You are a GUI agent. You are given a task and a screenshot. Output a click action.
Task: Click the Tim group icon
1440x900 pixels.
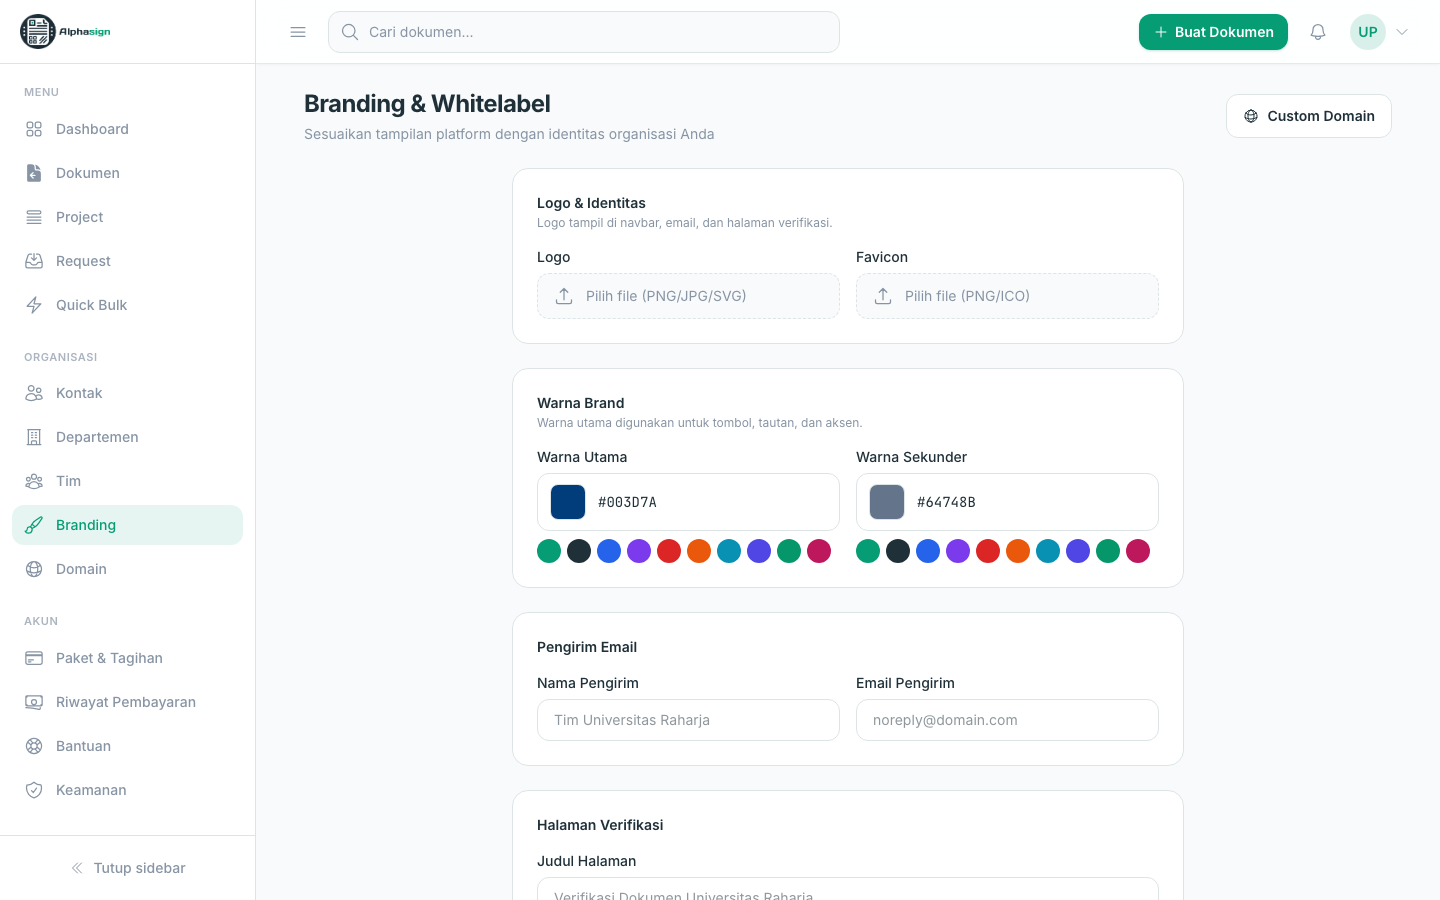point(34,481)
